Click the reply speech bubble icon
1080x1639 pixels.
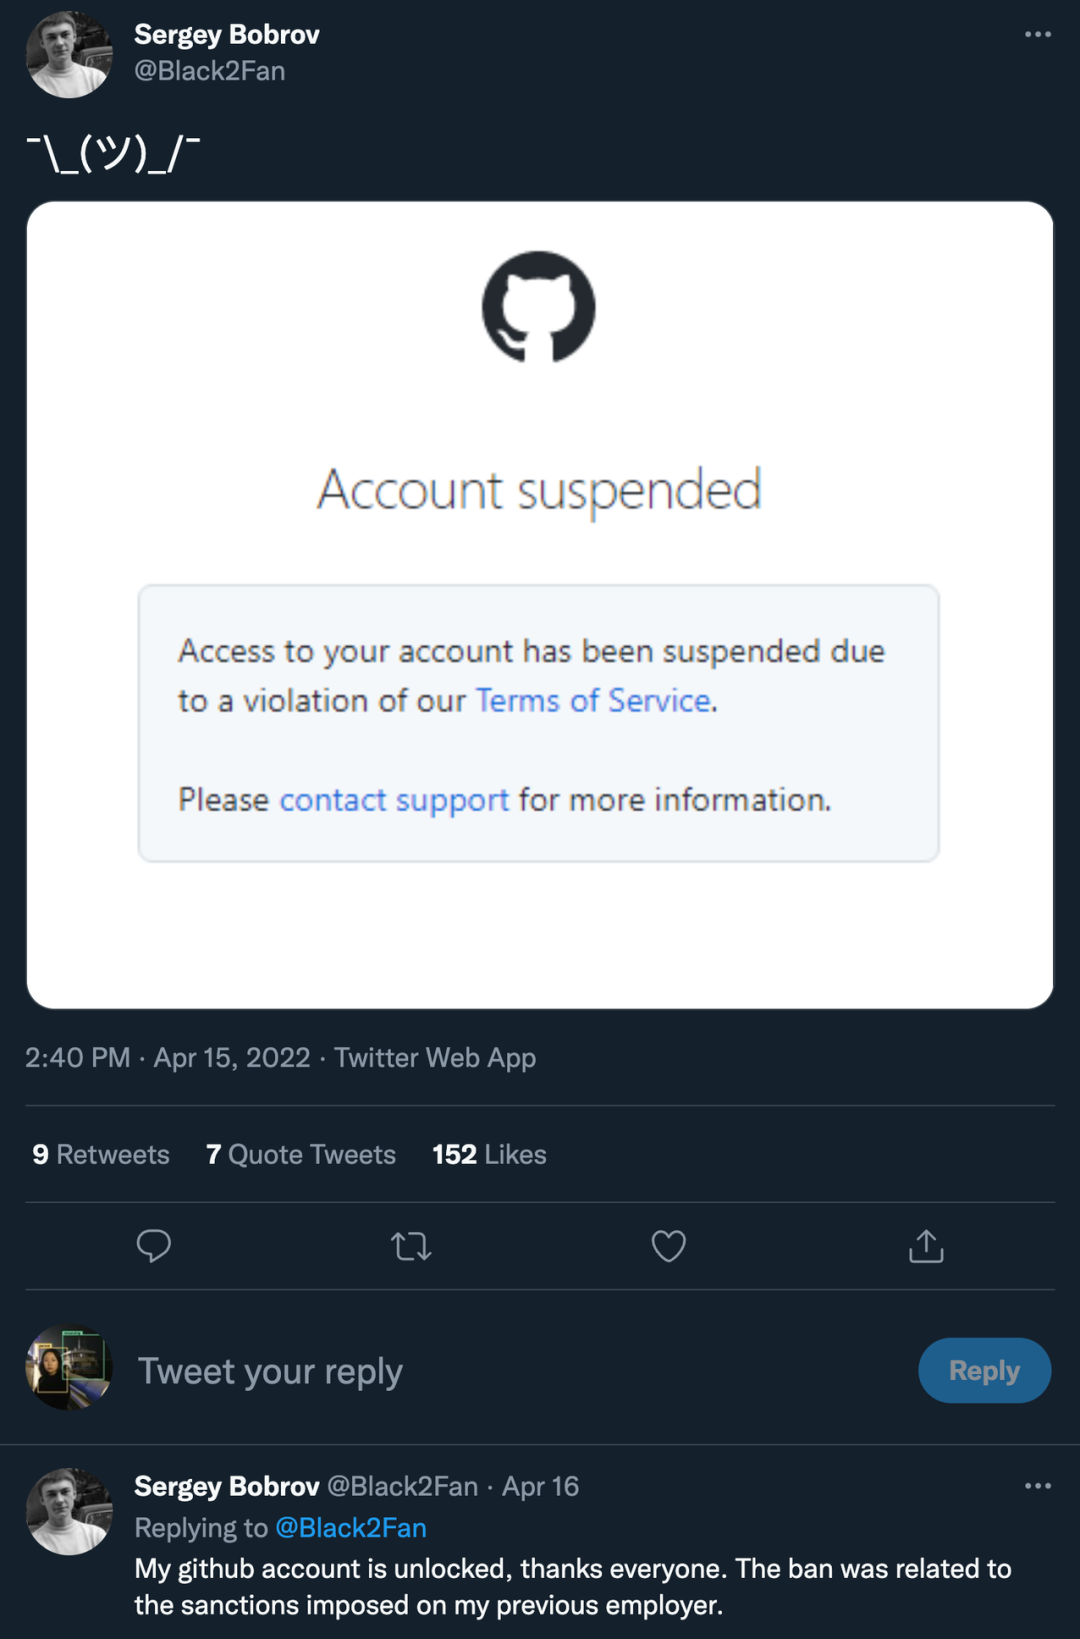click(153, 1246)
